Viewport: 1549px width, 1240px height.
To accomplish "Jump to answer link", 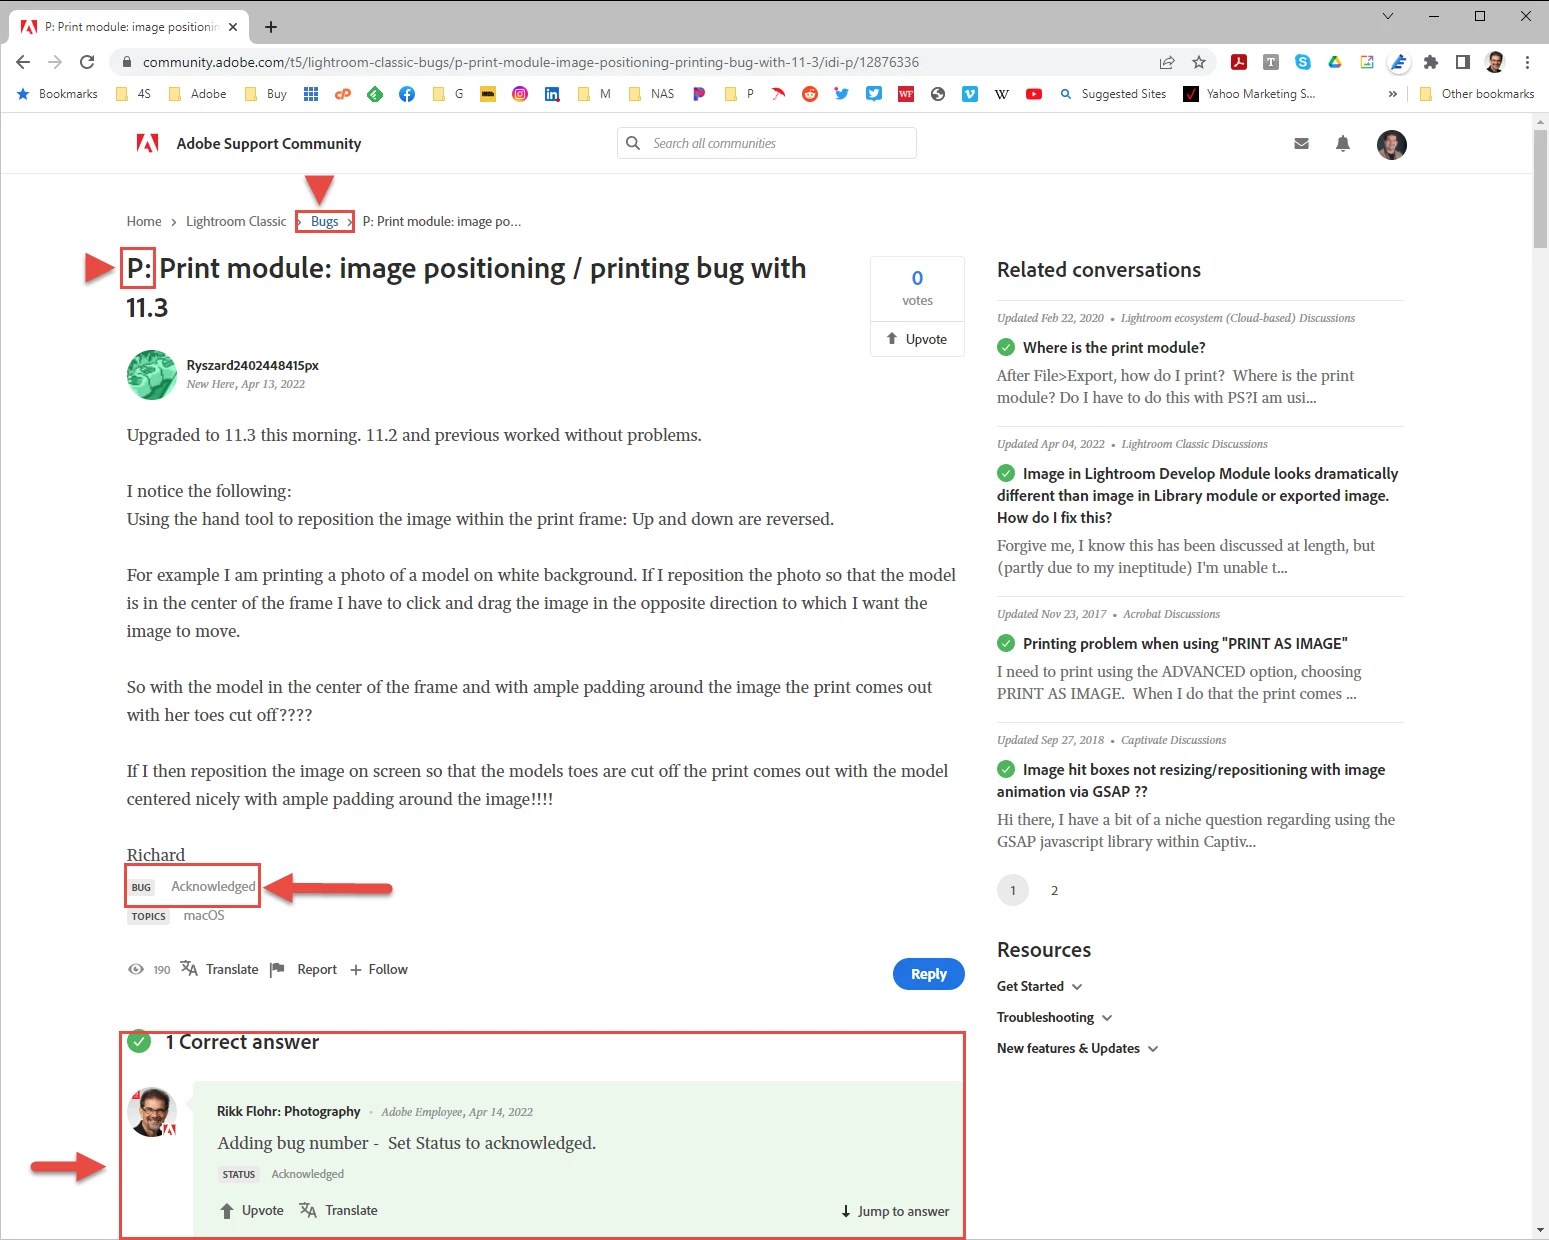I will [895, 1211].
